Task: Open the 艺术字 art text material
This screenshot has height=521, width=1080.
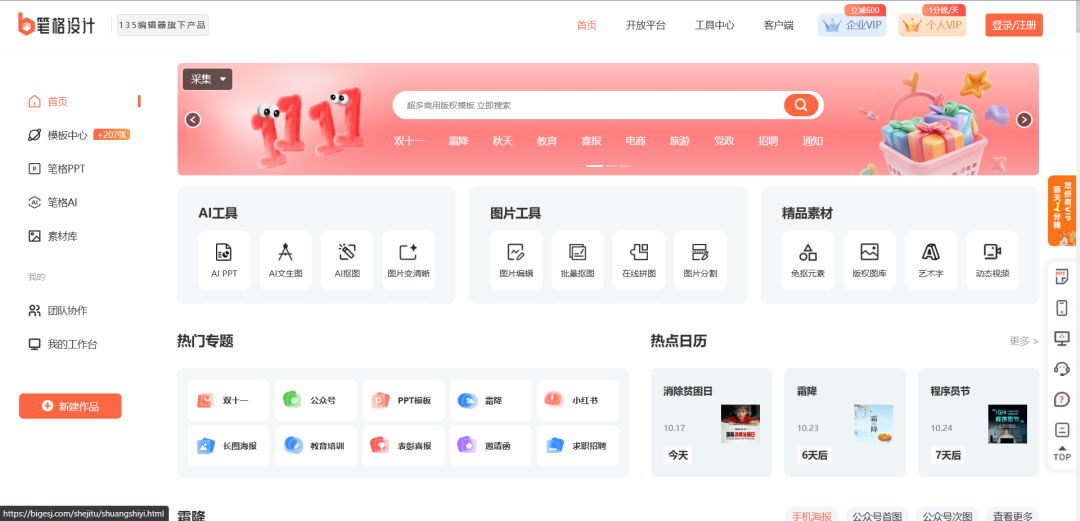Action: point(930,258)
